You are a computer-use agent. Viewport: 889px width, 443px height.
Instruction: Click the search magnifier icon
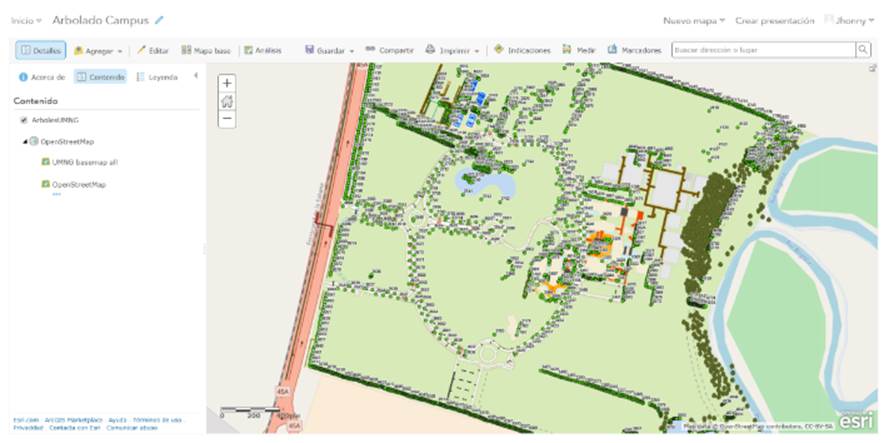pyautogui.click(x=862, y=49)
